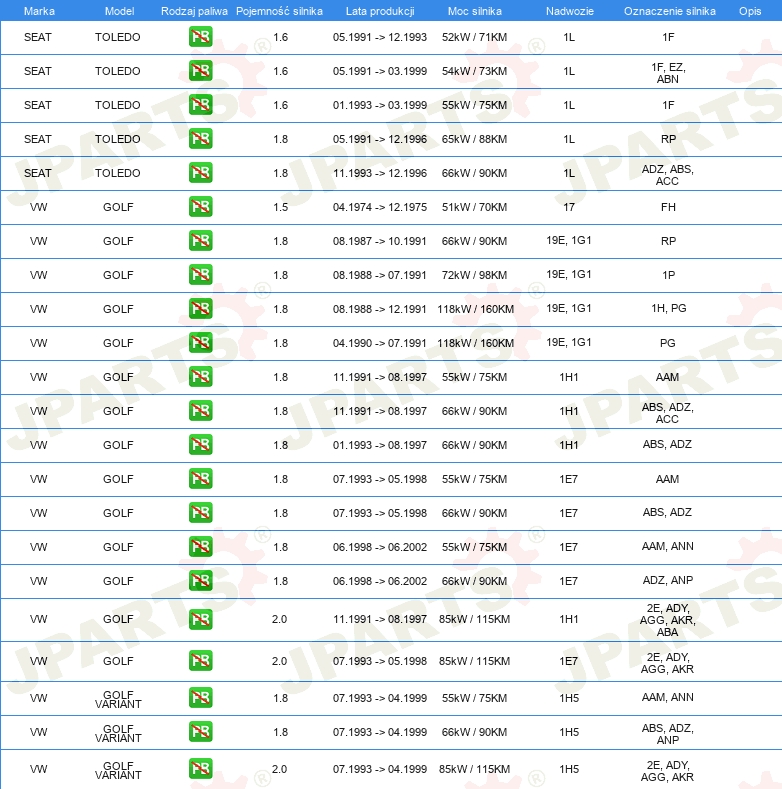Select body code 1H5 in 85kW row
Screen dimensions: 782x789
(569, 769)
